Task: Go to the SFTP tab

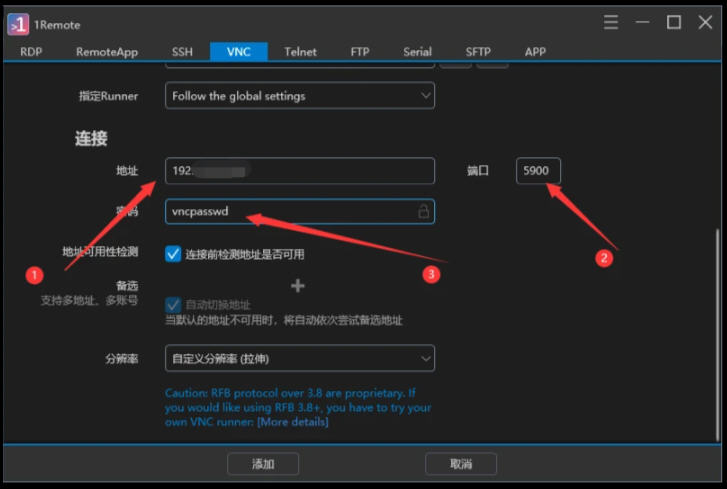Action: coord(478,51)
